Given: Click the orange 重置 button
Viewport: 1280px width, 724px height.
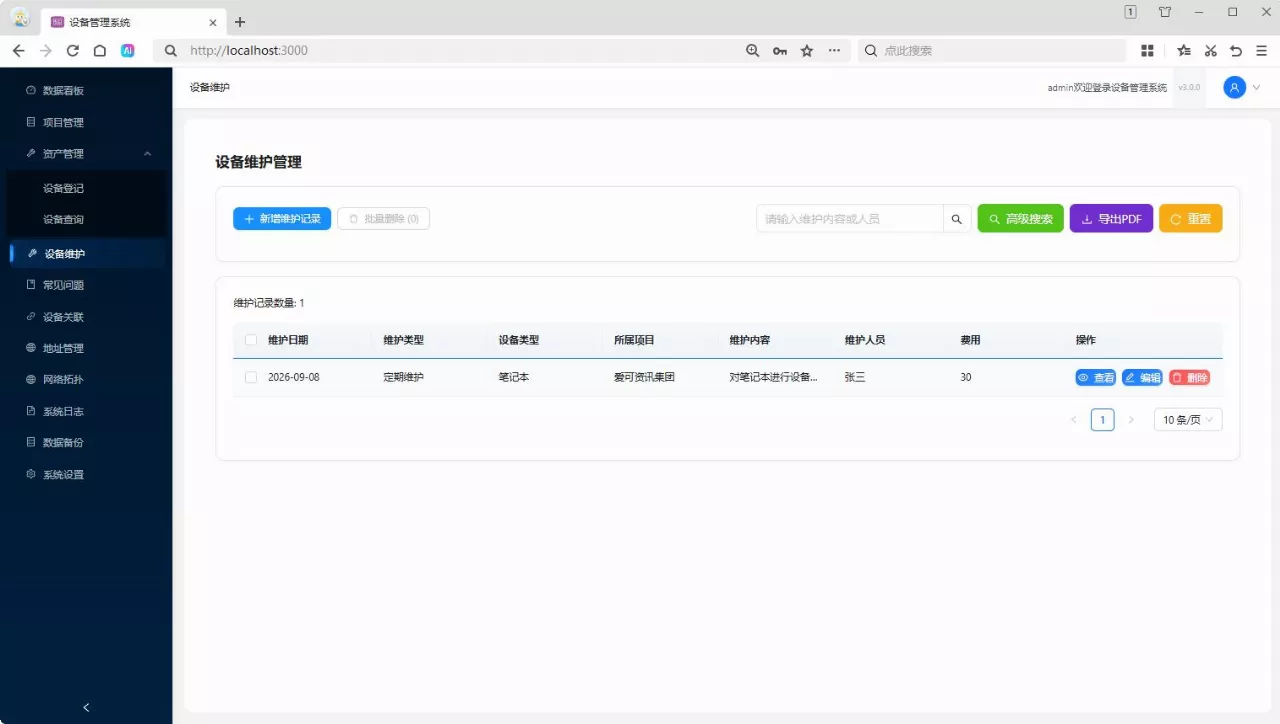Looking at the screenshot, I should 1190,219.
